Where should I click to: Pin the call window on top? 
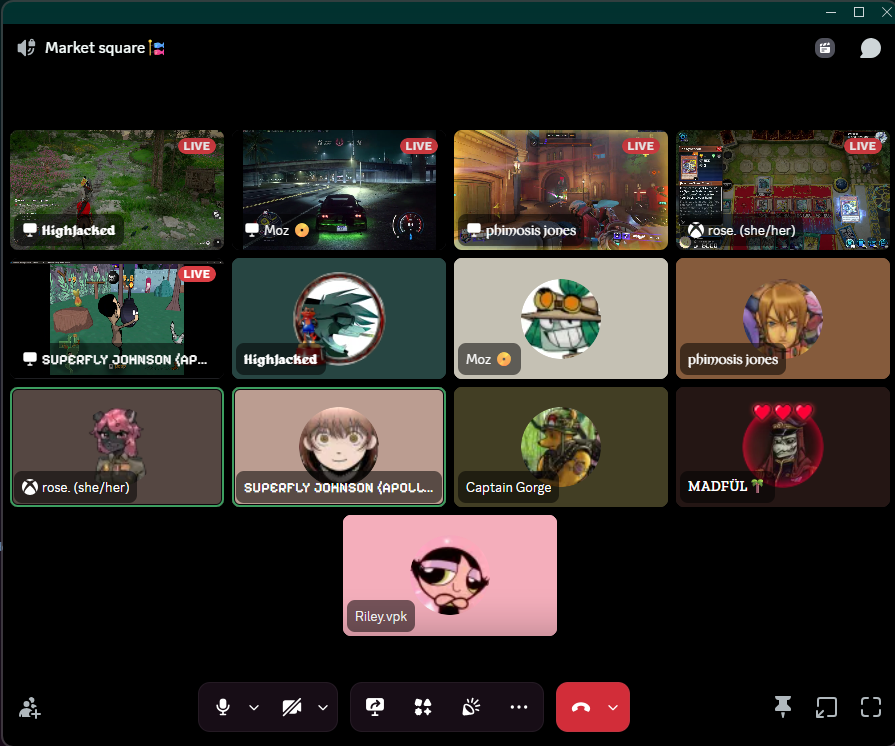[783, 707]
